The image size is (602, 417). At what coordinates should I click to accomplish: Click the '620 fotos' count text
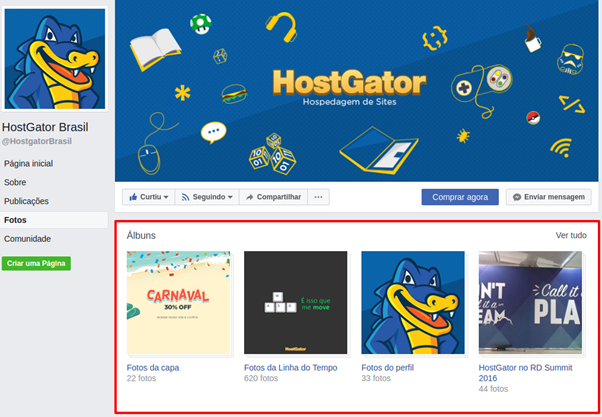click(x=261, y=378)
